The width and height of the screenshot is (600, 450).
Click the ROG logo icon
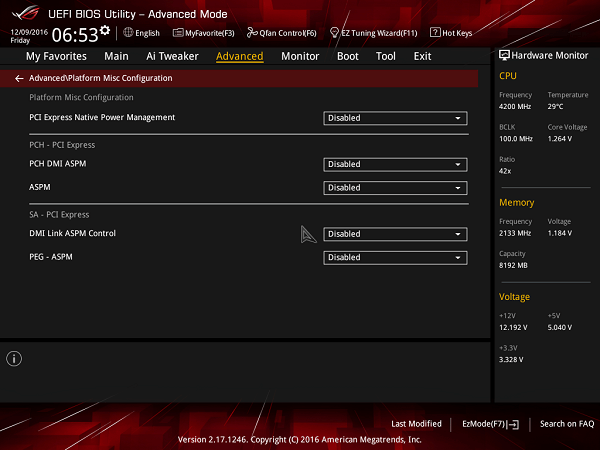(25, 13)
